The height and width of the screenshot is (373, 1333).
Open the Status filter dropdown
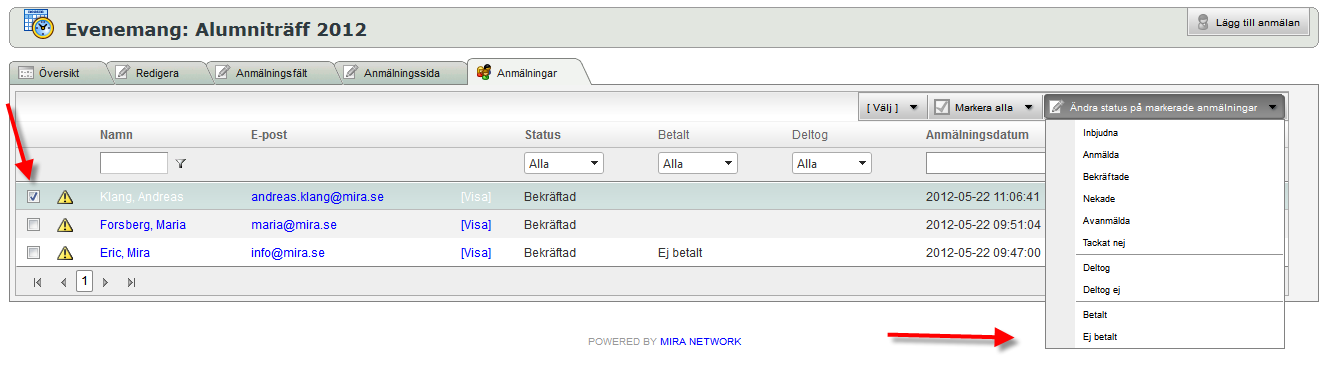[564, 163]
